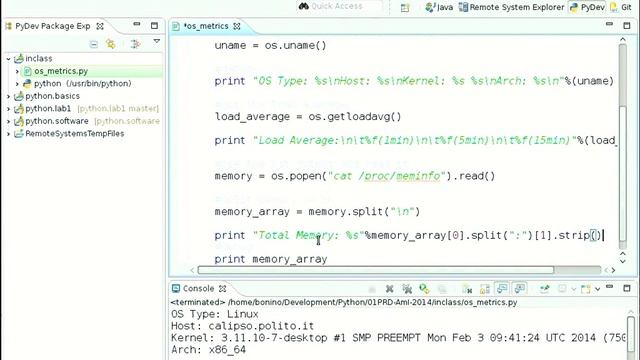Click the filters icon in Package Explorer toolbar
This screenshot has width=640, height=360.
135,44
